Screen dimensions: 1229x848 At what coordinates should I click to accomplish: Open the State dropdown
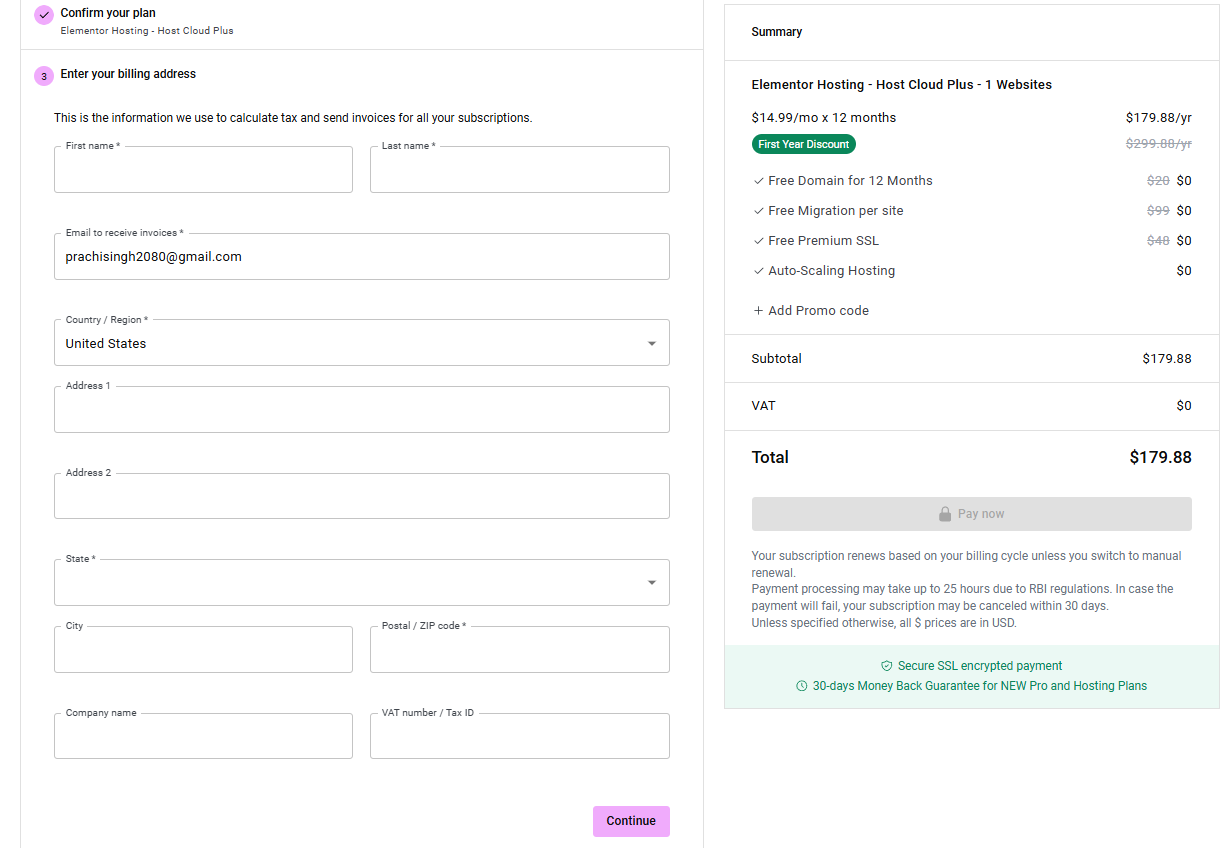coord(654,582)
